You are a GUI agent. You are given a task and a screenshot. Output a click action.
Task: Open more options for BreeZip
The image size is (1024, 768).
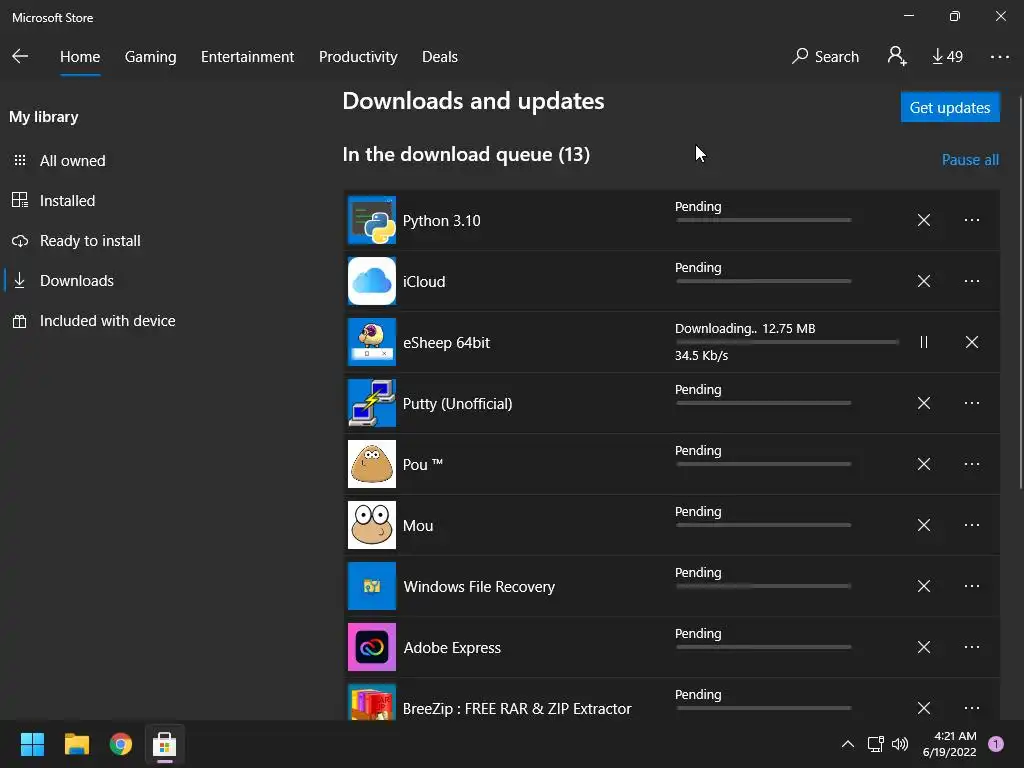tap(972, 708)
